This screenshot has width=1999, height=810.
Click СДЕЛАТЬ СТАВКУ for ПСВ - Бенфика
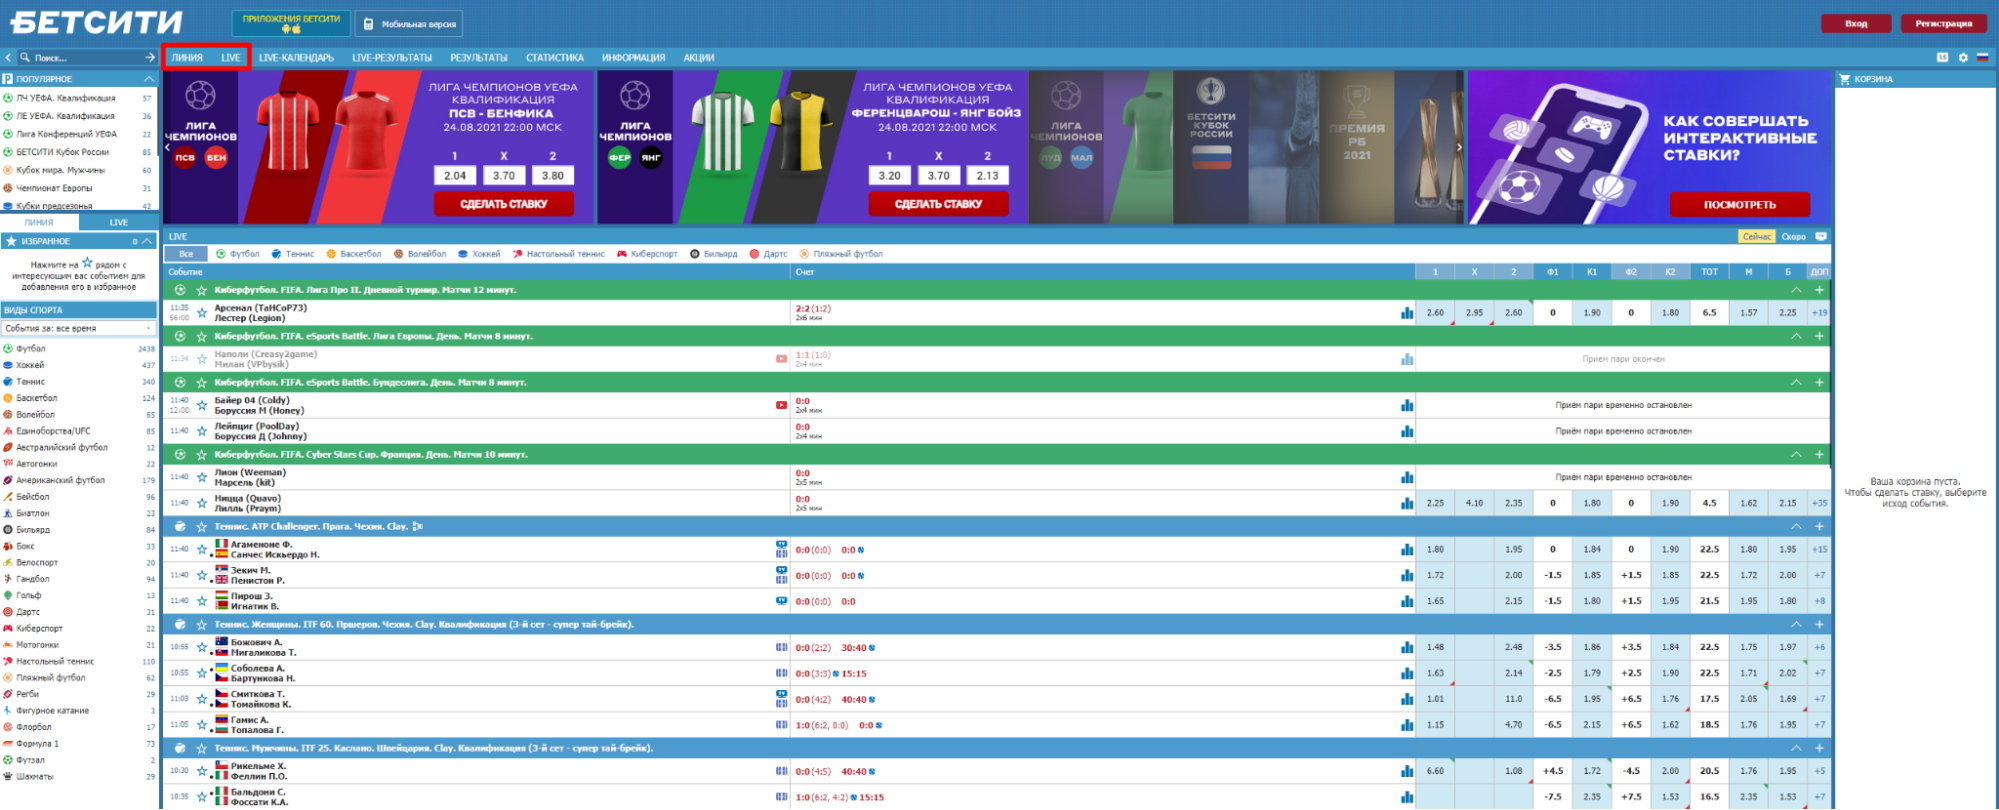coord(503,204)
